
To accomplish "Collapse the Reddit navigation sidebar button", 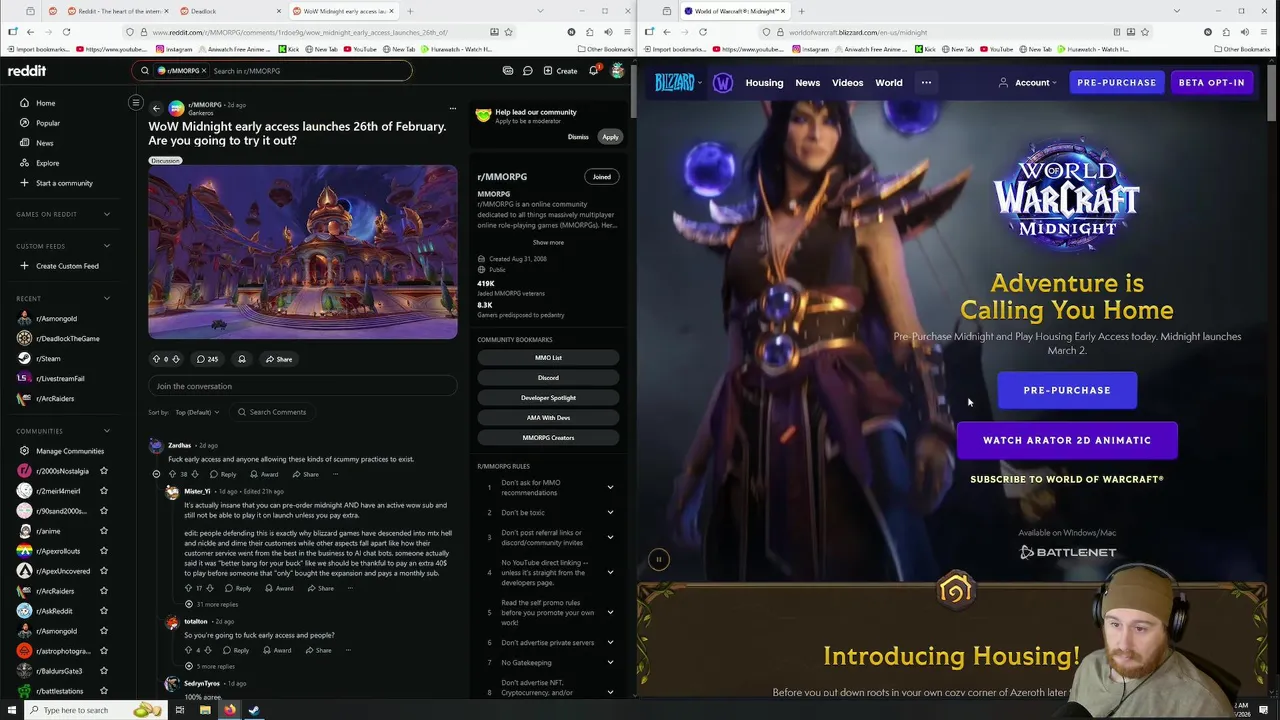I will (136, 102).
